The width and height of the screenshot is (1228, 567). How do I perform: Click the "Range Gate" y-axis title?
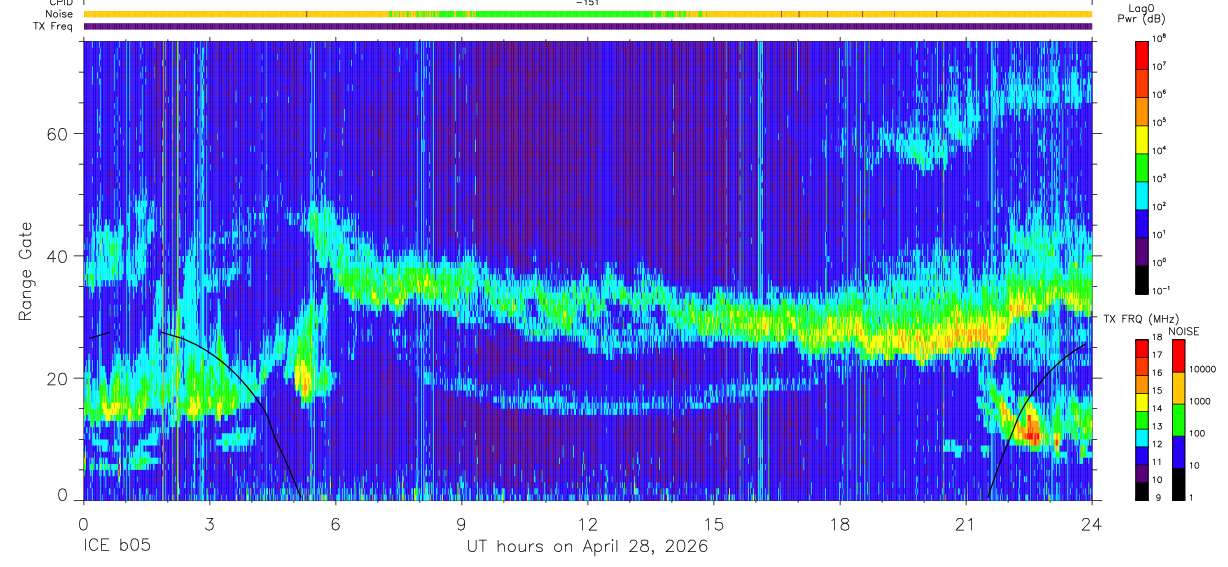pos(24,271)
